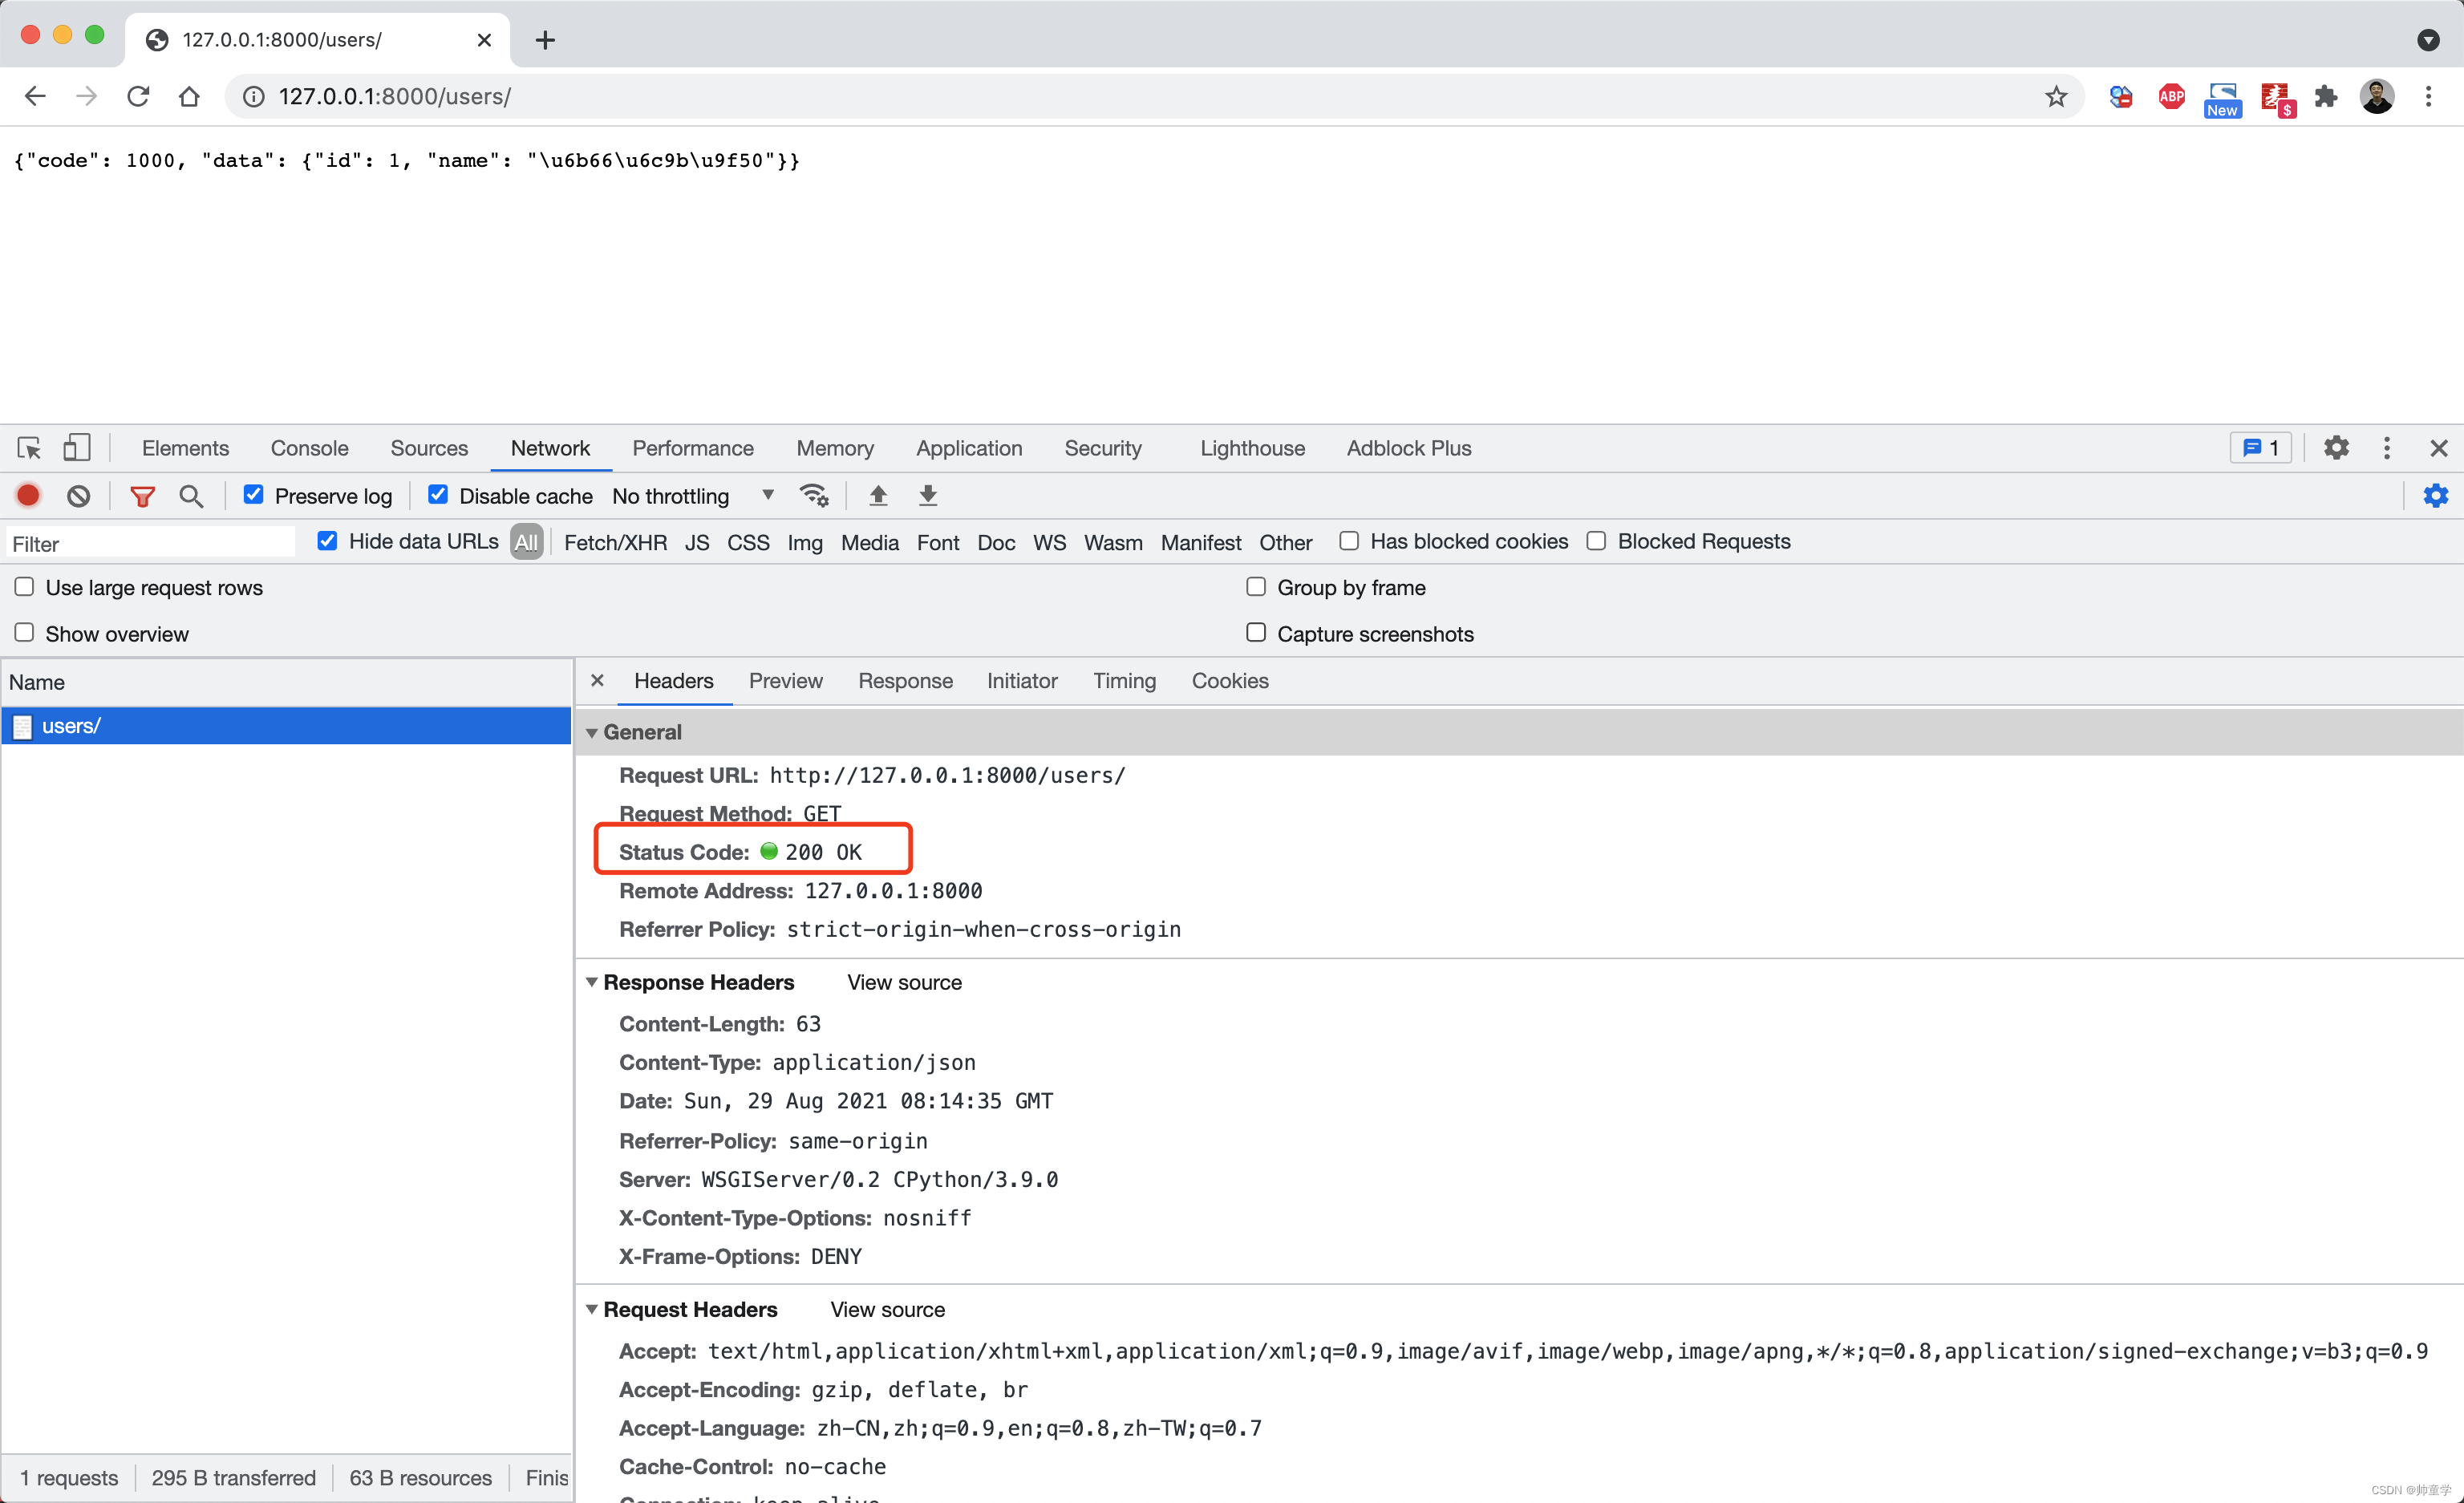Collapse the Response Headers section
This screenshot has width=2464, height=1503.
coord(592,983)
